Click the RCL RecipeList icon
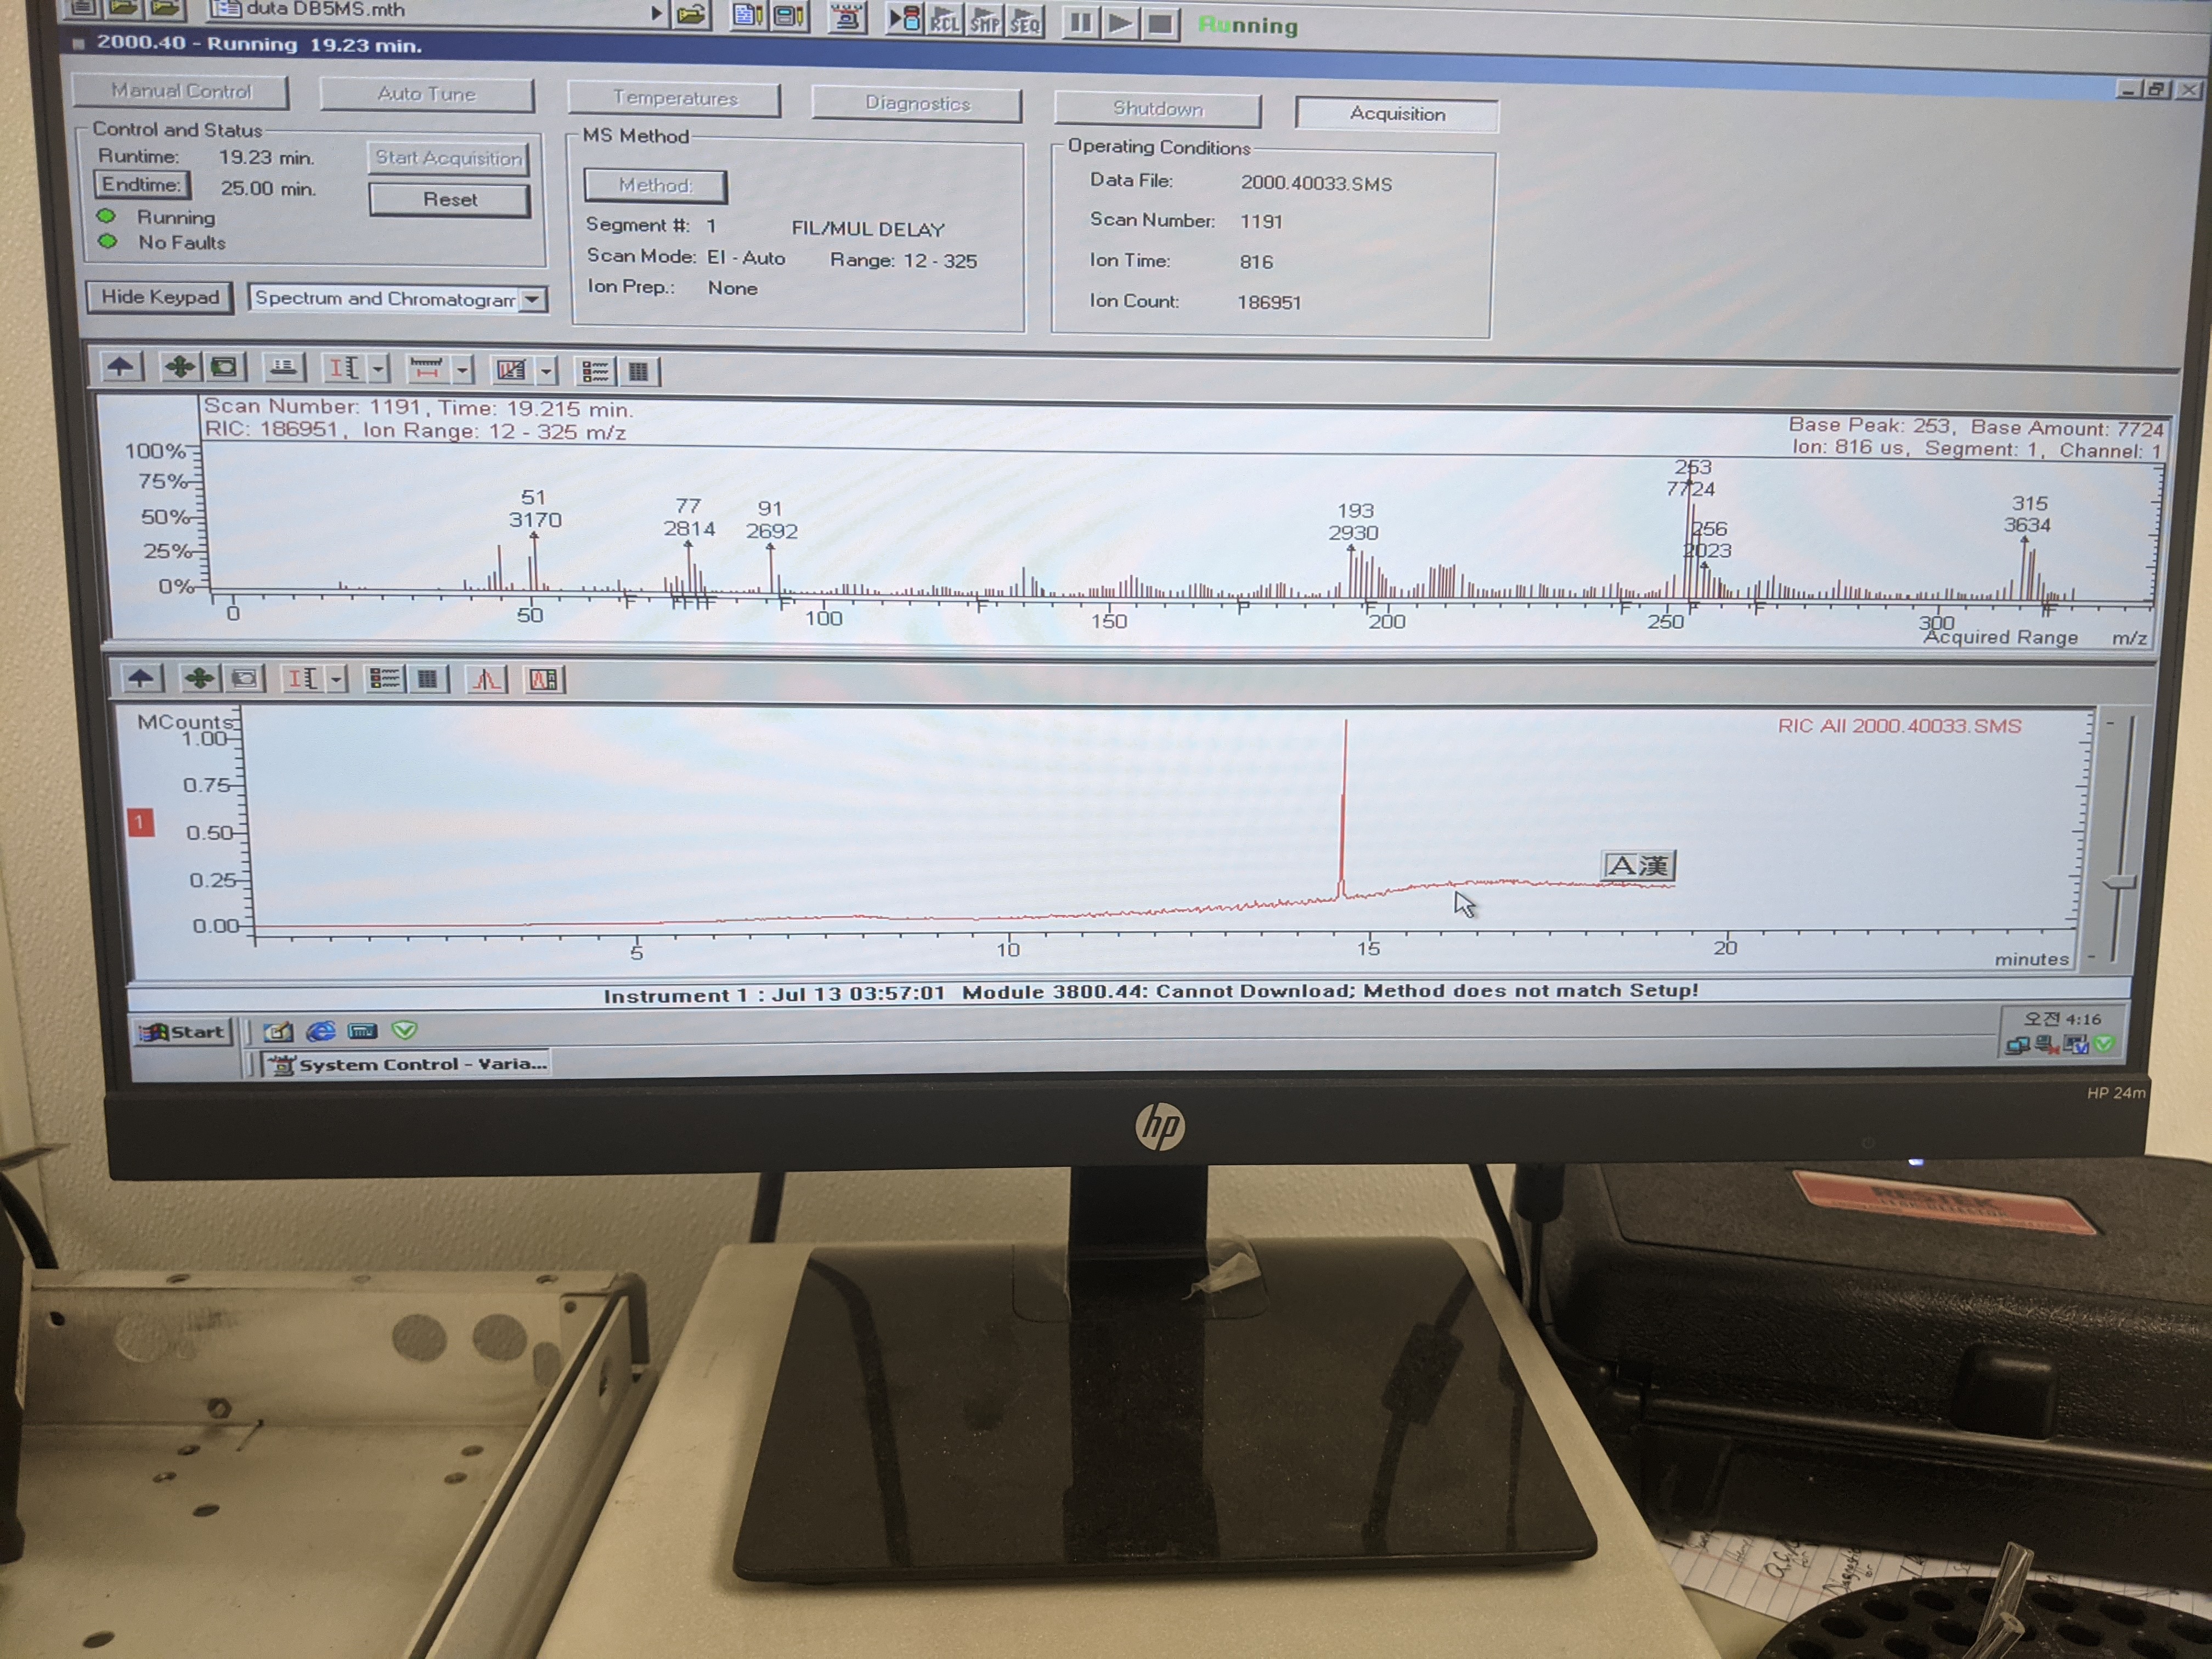Screen dimensions: 2212x1659 945,20
